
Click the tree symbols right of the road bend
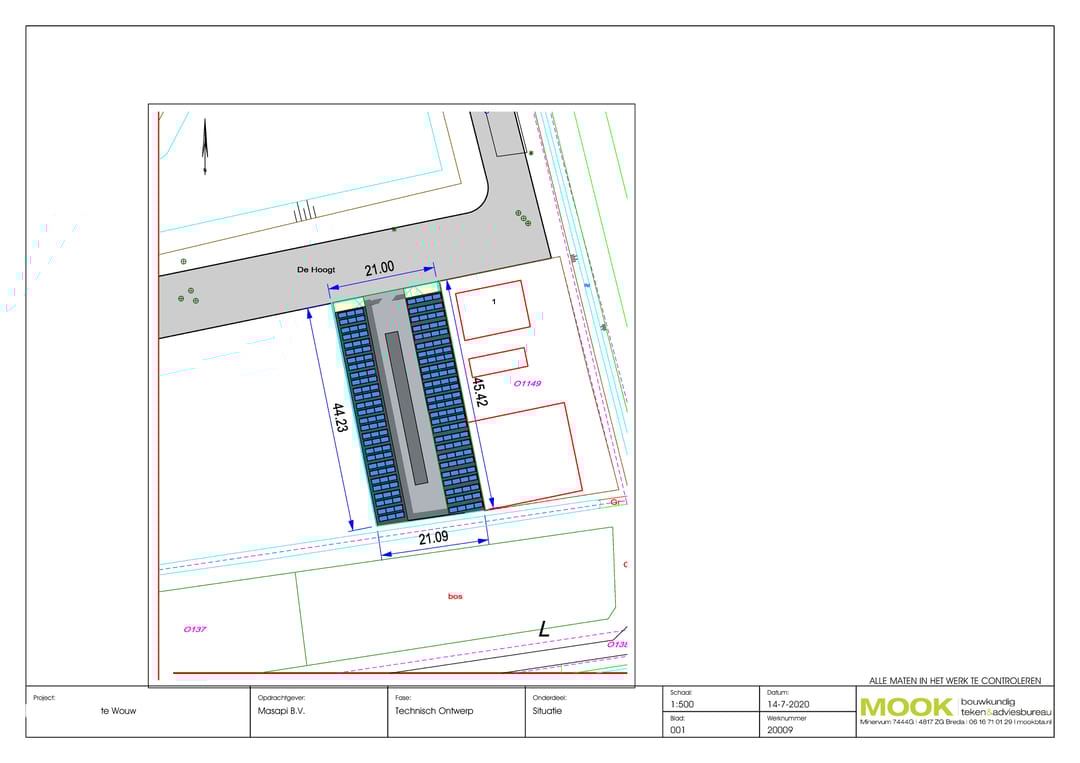pos(520,216)
